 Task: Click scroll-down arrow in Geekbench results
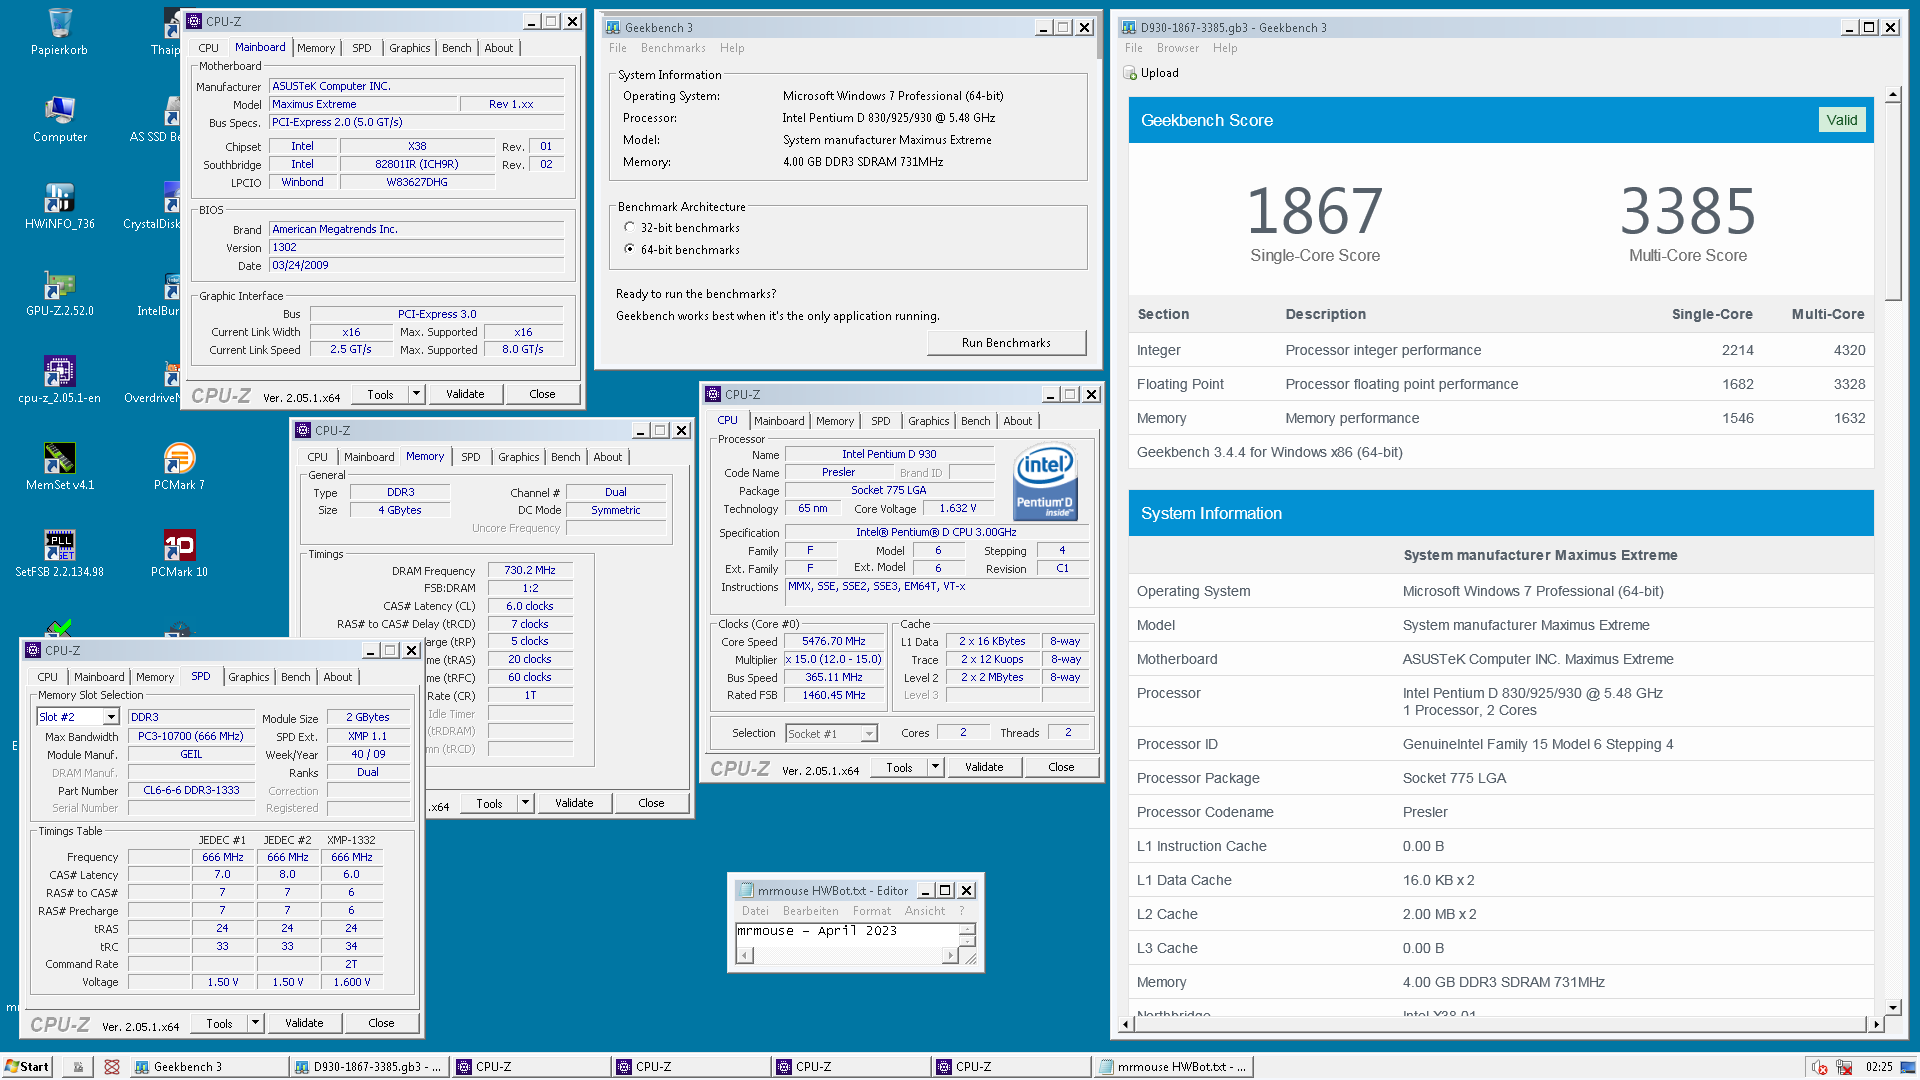[1892, 1008]
